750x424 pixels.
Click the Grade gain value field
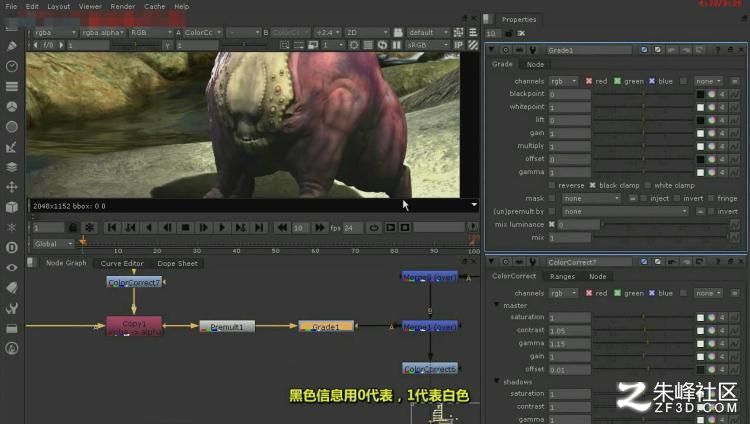pos(569,133)
